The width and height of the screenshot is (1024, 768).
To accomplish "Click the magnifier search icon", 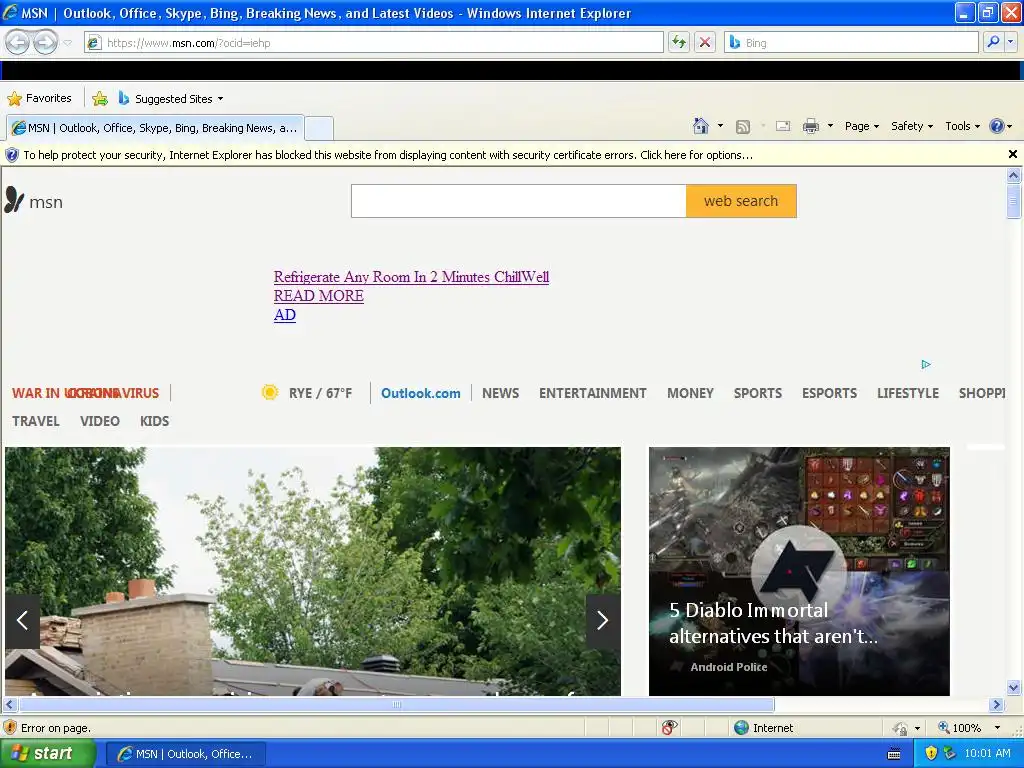I will tap(993, 42).
